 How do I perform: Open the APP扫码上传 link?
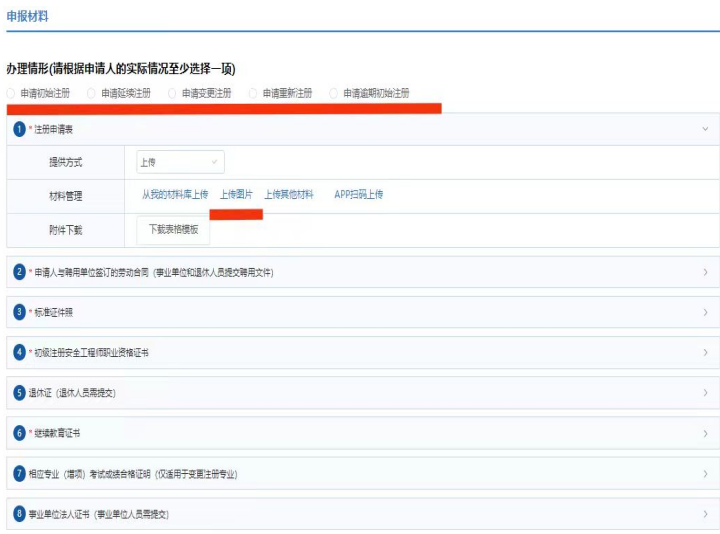click(x=359, y=195)
